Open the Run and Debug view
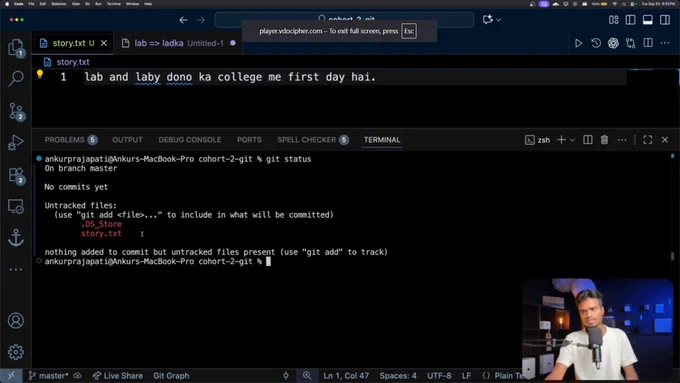 [16, 142]
